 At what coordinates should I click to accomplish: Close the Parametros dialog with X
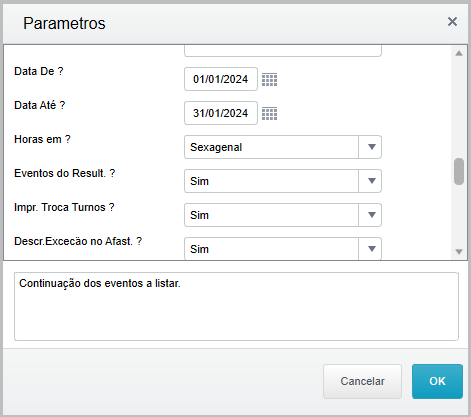tap(452, 22)
